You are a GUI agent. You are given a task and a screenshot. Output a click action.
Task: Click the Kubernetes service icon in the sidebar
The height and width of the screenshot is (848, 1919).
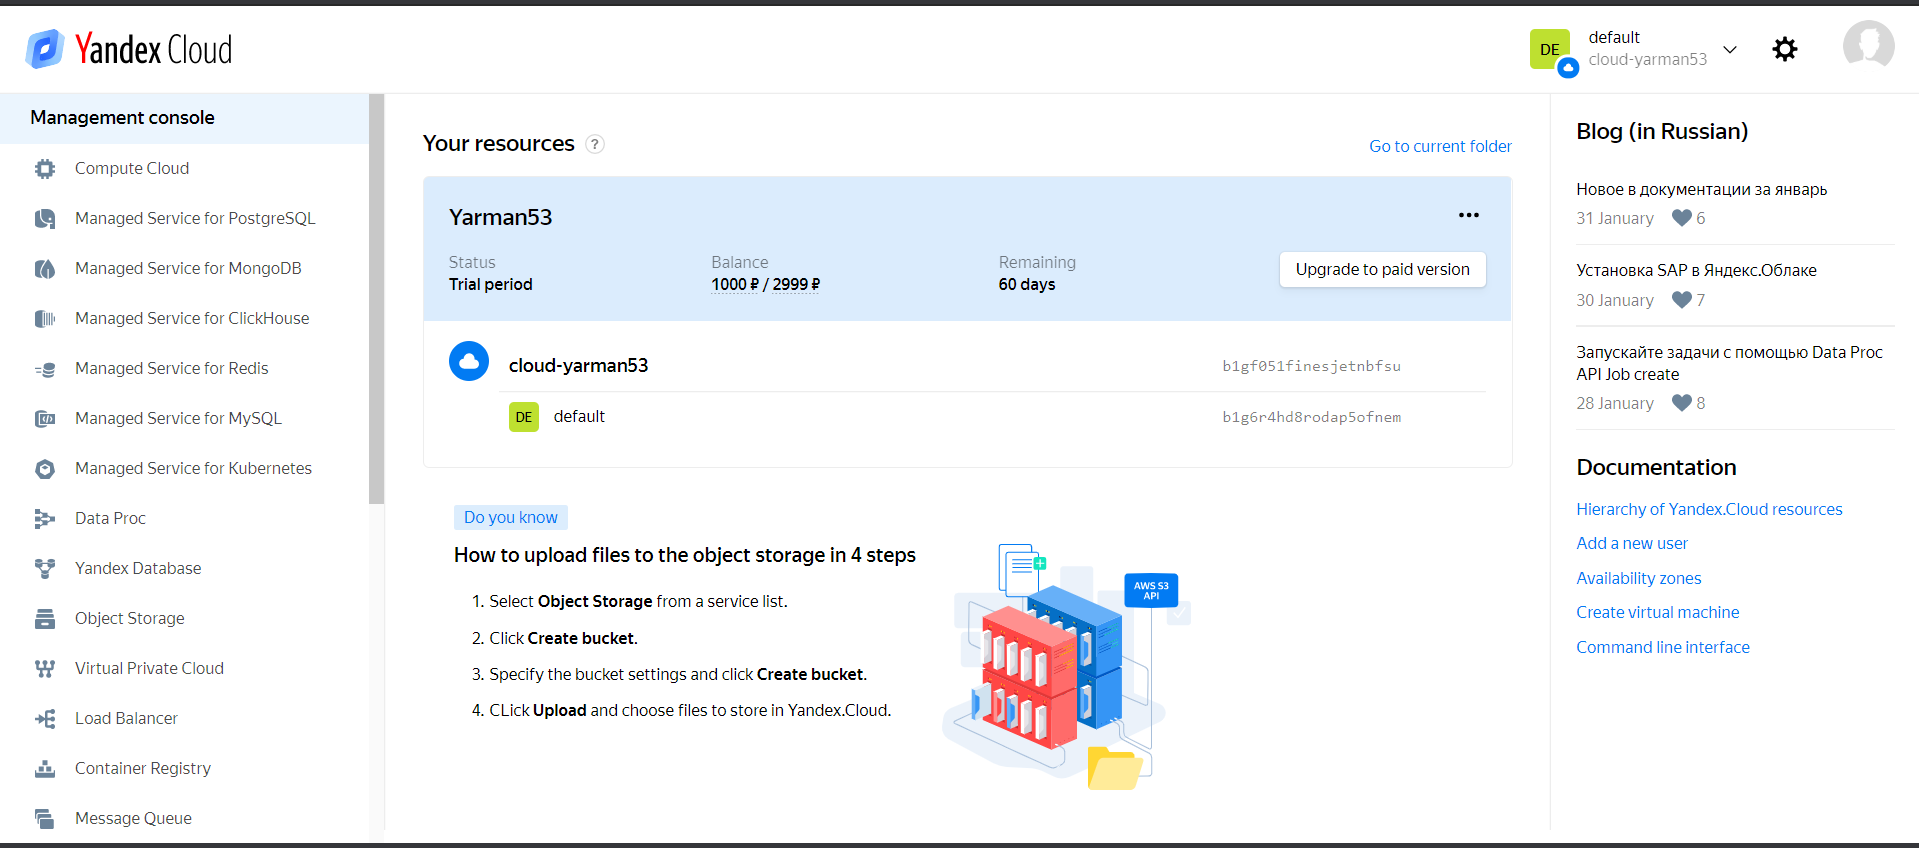click(x=45, y=469)
